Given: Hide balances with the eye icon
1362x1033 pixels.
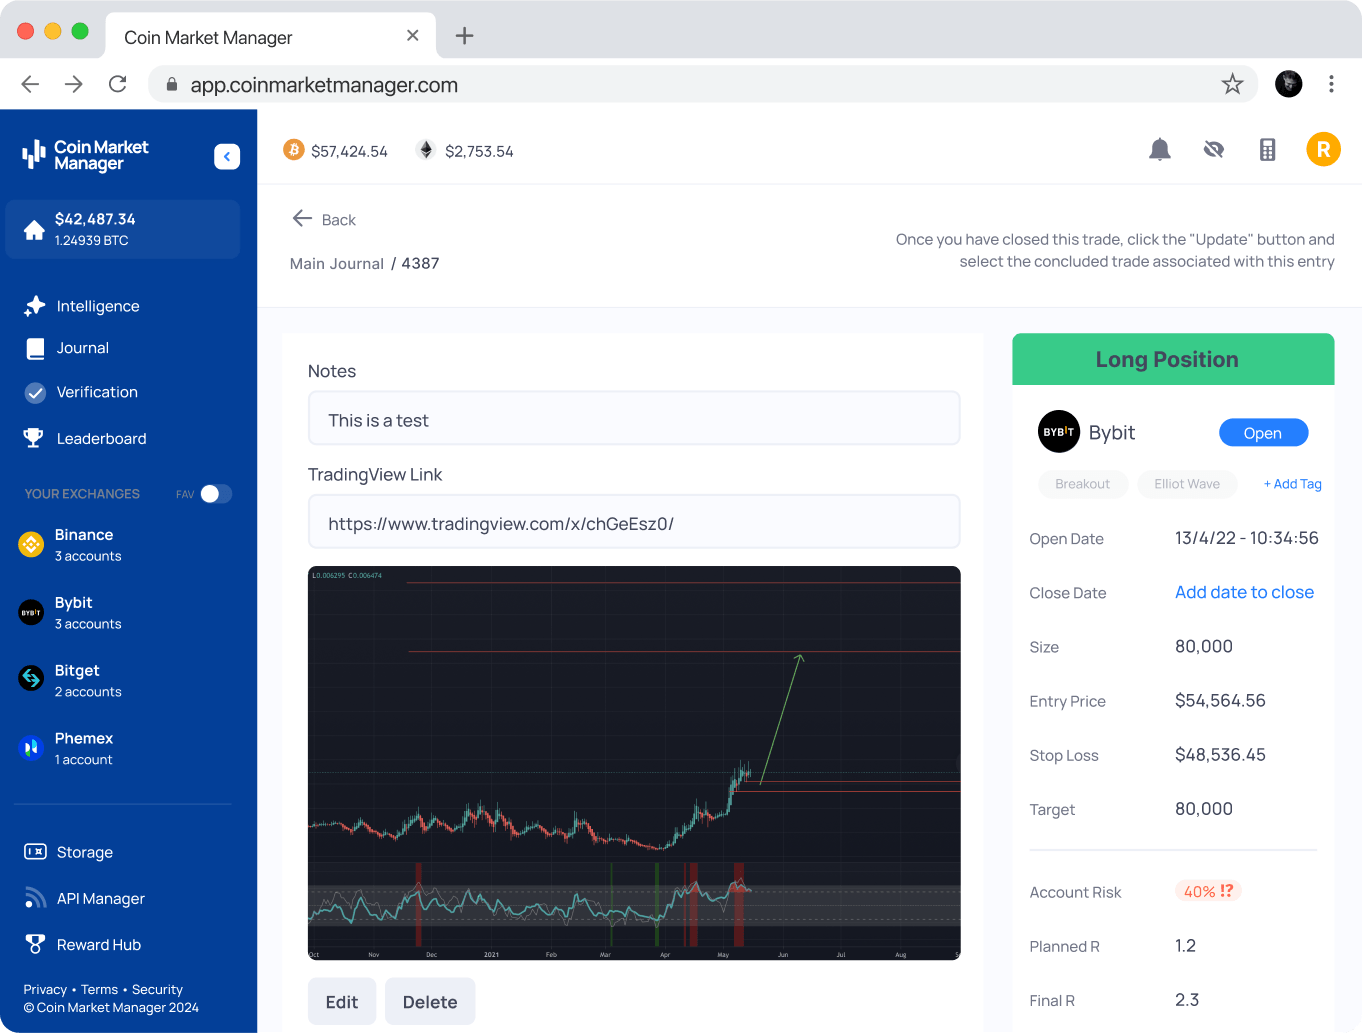Looking at the screenshot, I should [1213, 149].
